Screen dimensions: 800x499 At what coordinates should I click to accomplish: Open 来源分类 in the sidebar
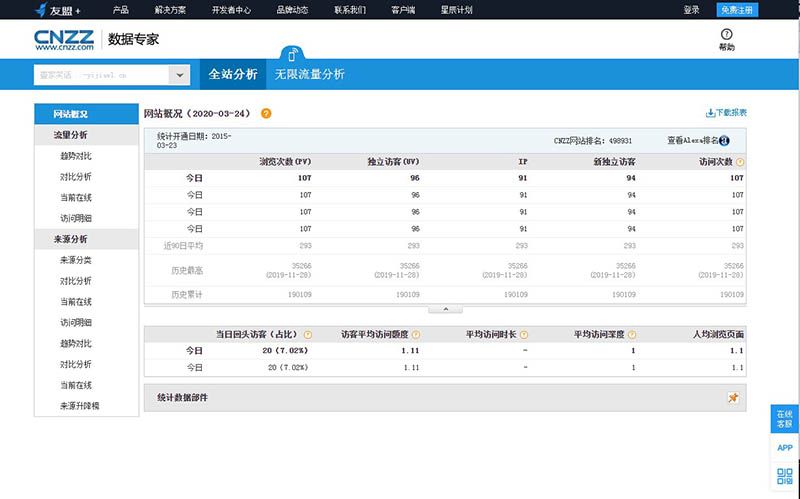[76, 260]
